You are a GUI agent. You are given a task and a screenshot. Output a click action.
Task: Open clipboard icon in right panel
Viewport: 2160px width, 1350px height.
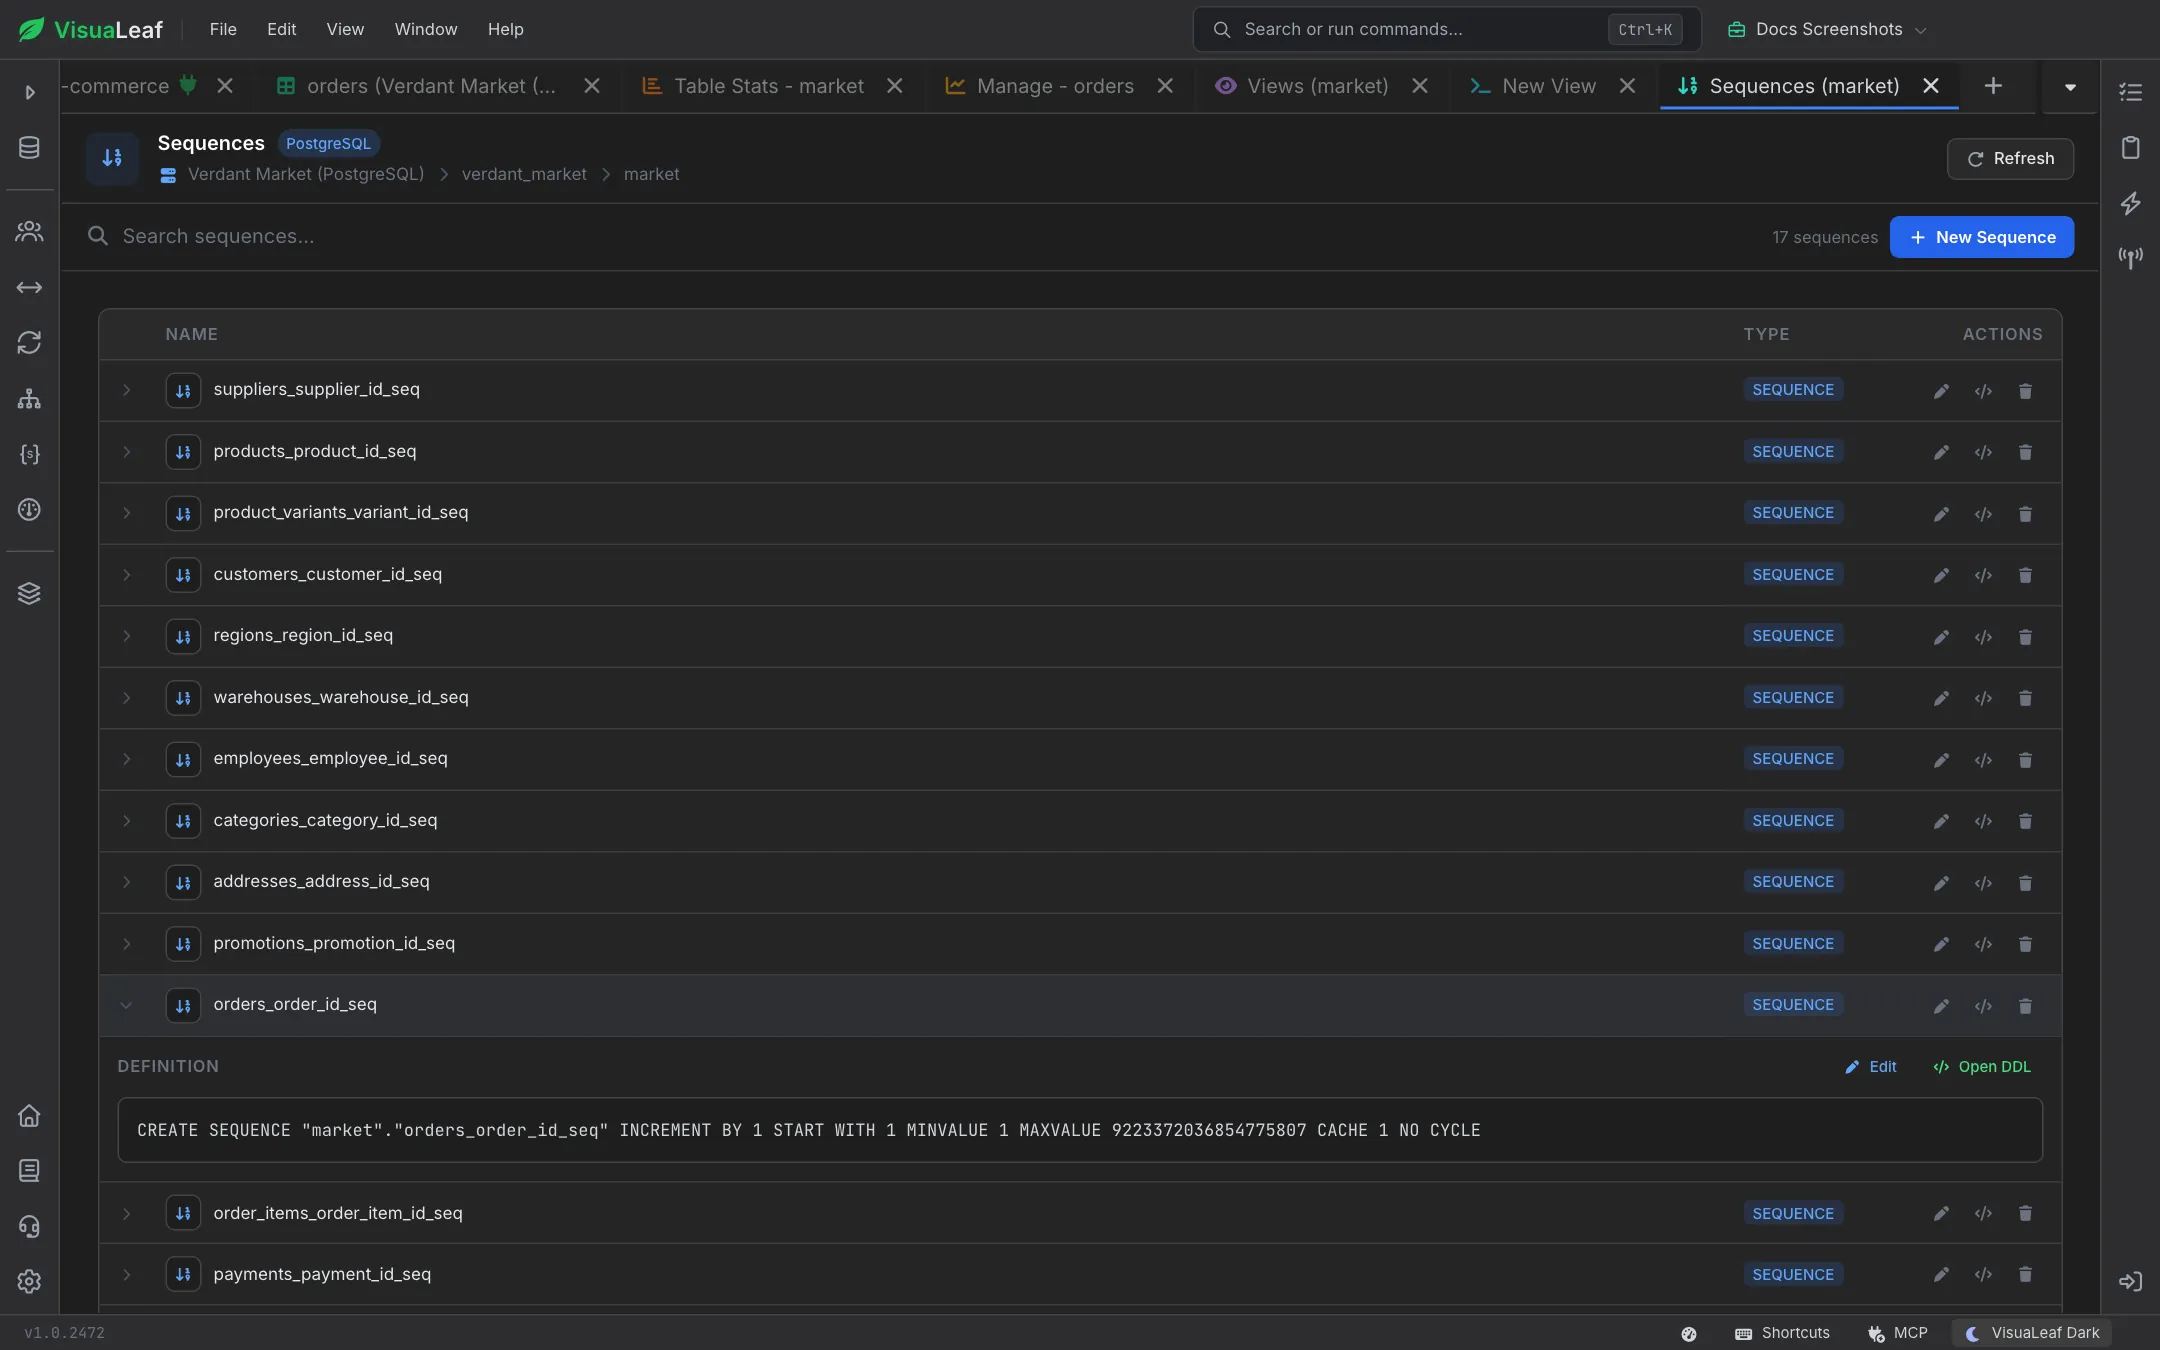(2130, 148)
